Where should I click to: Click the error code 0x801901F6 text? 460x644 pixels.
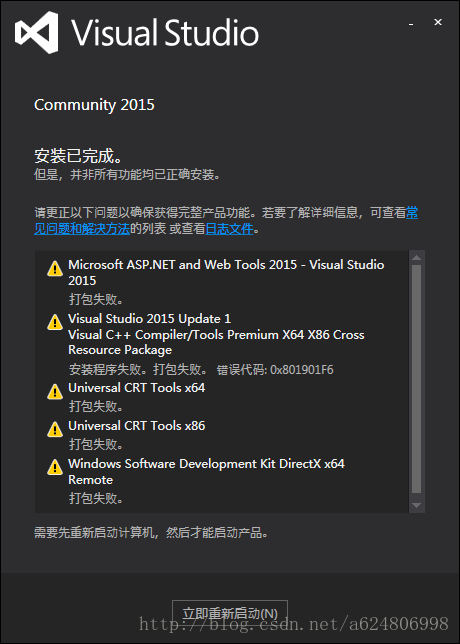[302, 370]
